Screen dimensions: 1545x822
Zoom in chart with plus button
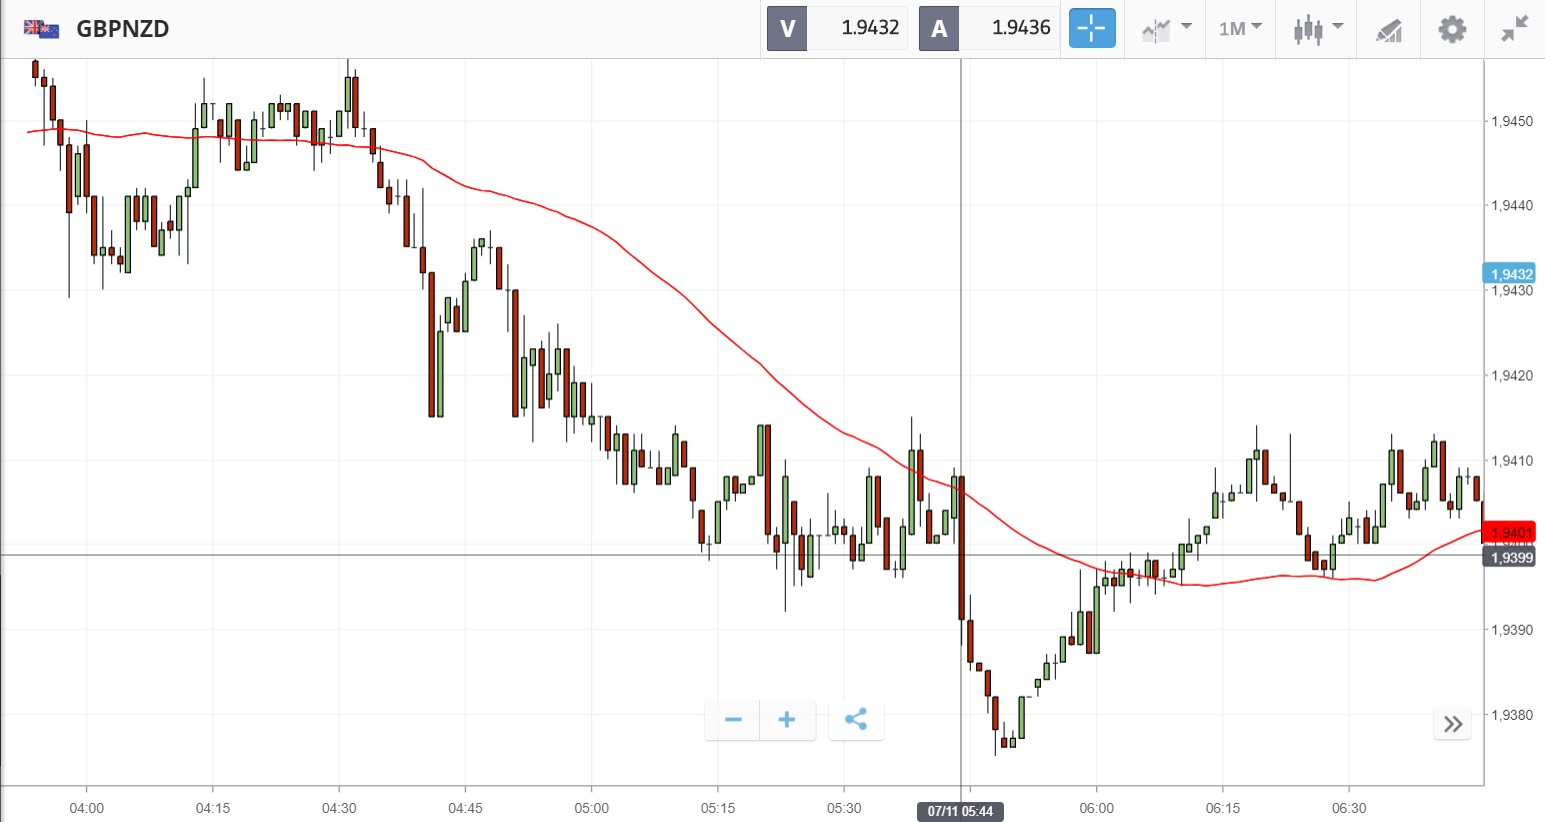787,719
